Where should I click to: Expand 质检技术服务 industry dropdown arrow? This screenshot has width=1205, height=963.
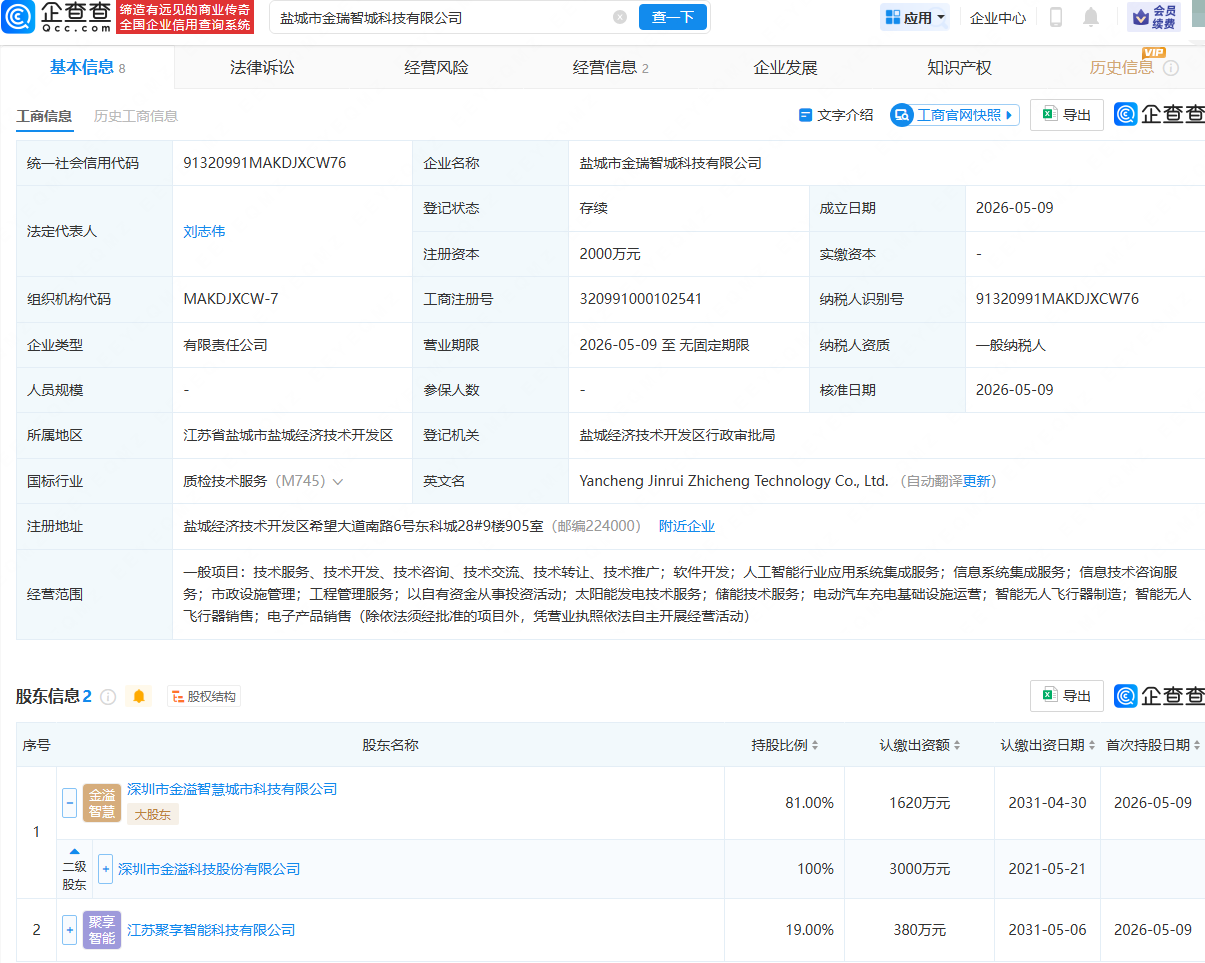[338, 481]
